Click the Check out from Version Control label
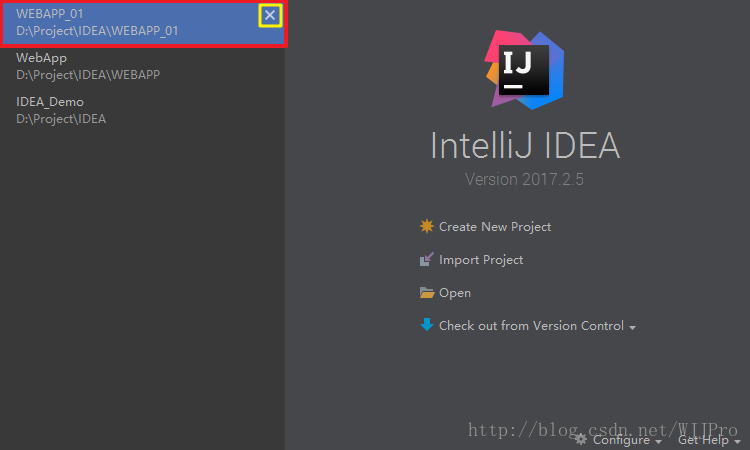 pyautogui.click(x=531, y=326)
